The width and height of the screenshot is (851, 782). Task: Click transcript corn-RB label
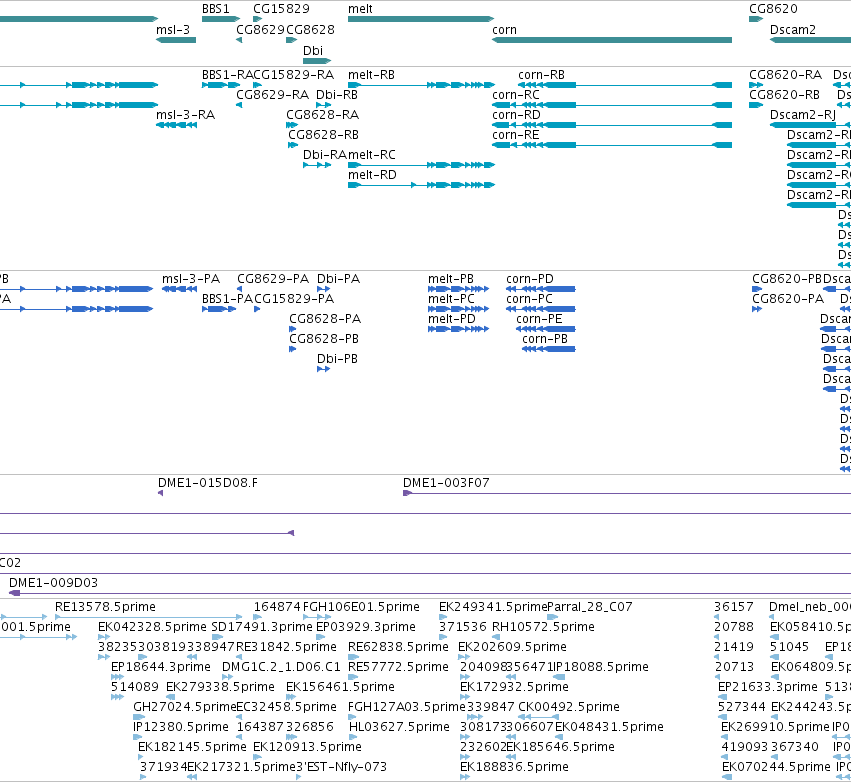[x=542, y=75]
